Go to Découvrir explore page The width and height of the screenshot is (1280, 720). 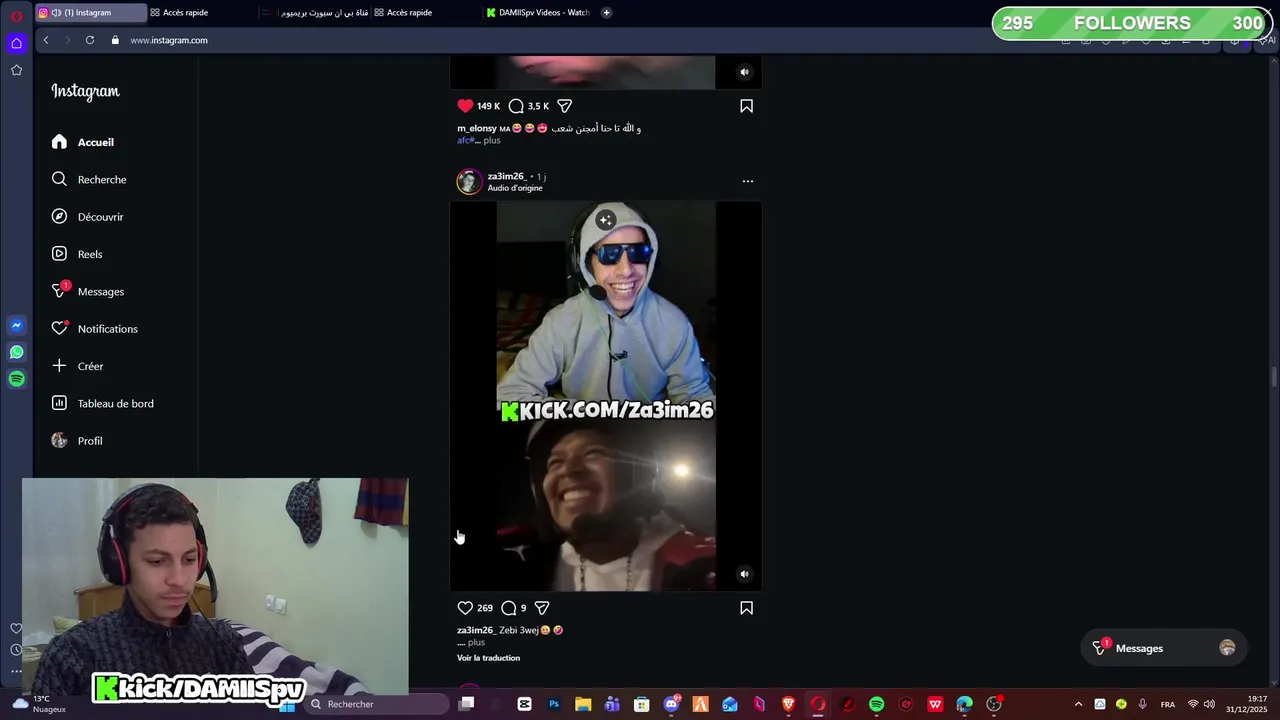87,217
